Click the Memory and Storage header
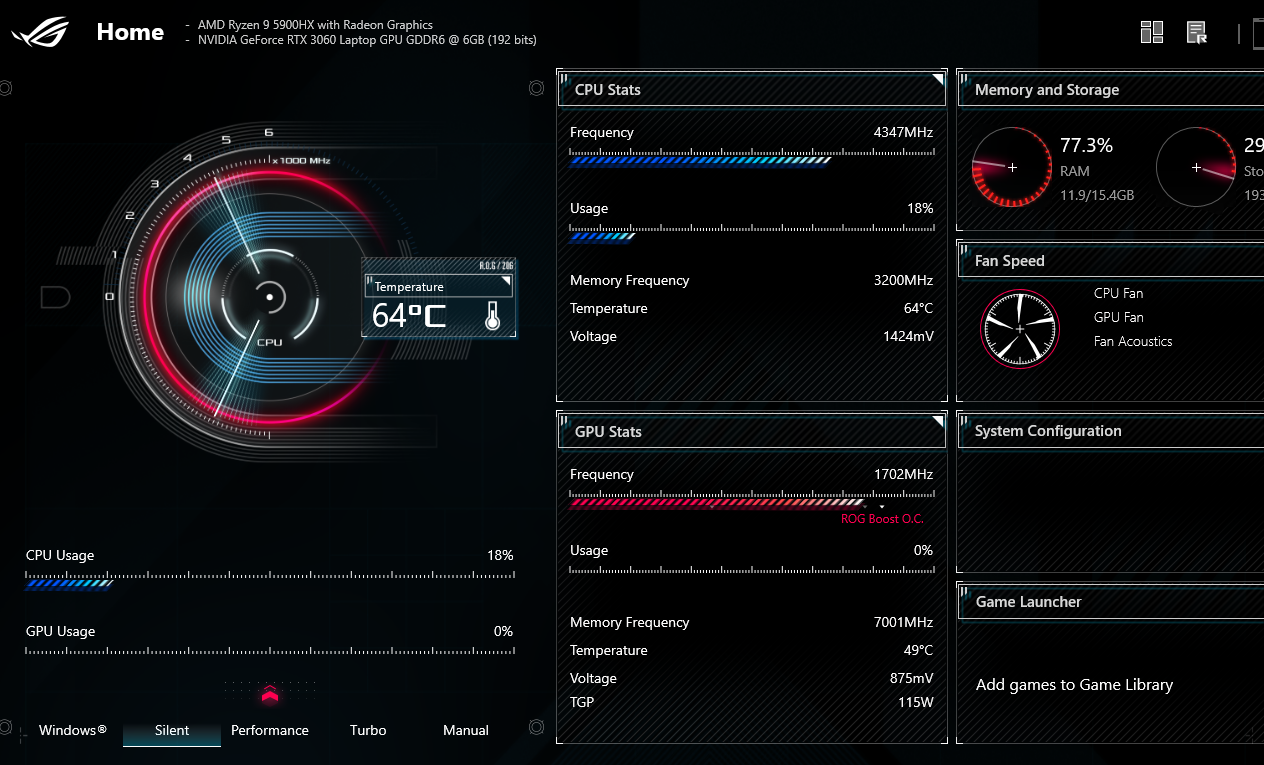The image size is (1264, 765). [1110, 89]
